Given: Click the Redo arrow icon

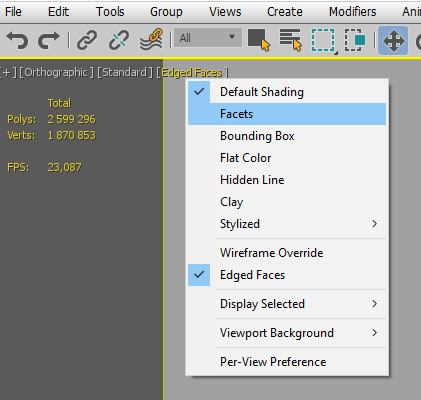Looking at the screenshot, I should [x=49, y=40].
